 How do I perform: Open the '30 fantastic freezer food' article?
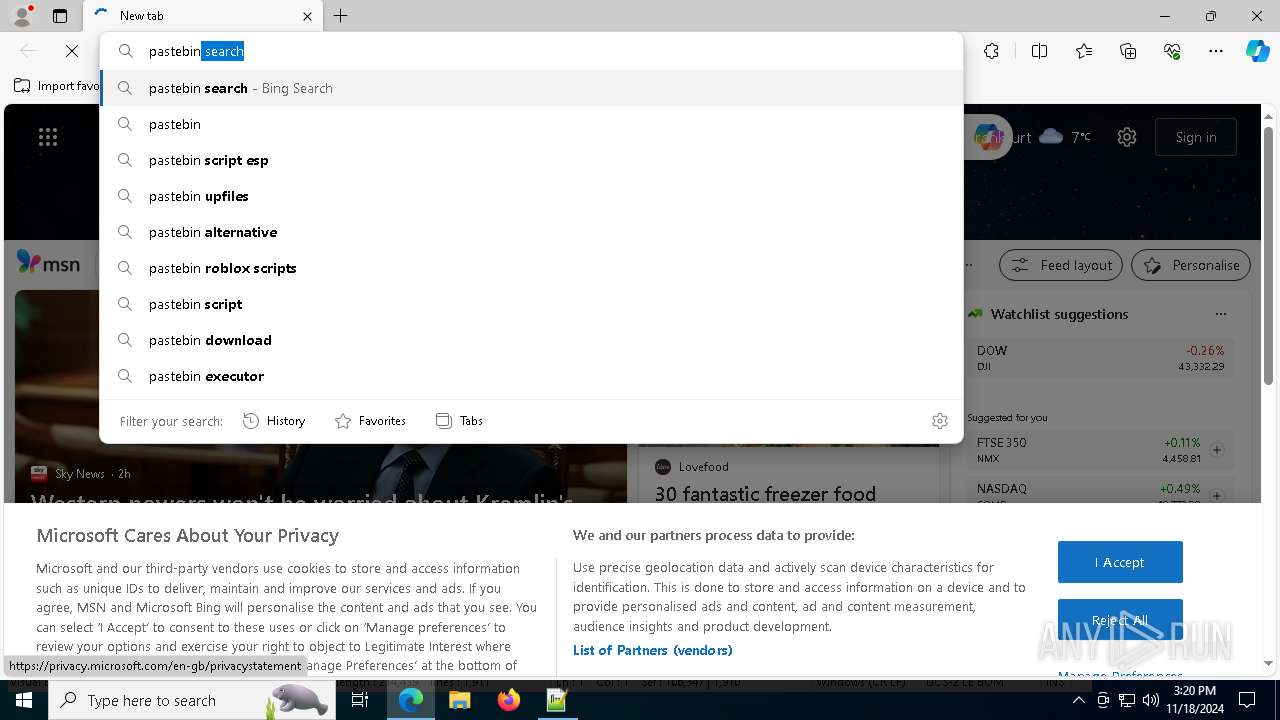tap(765, 494)
